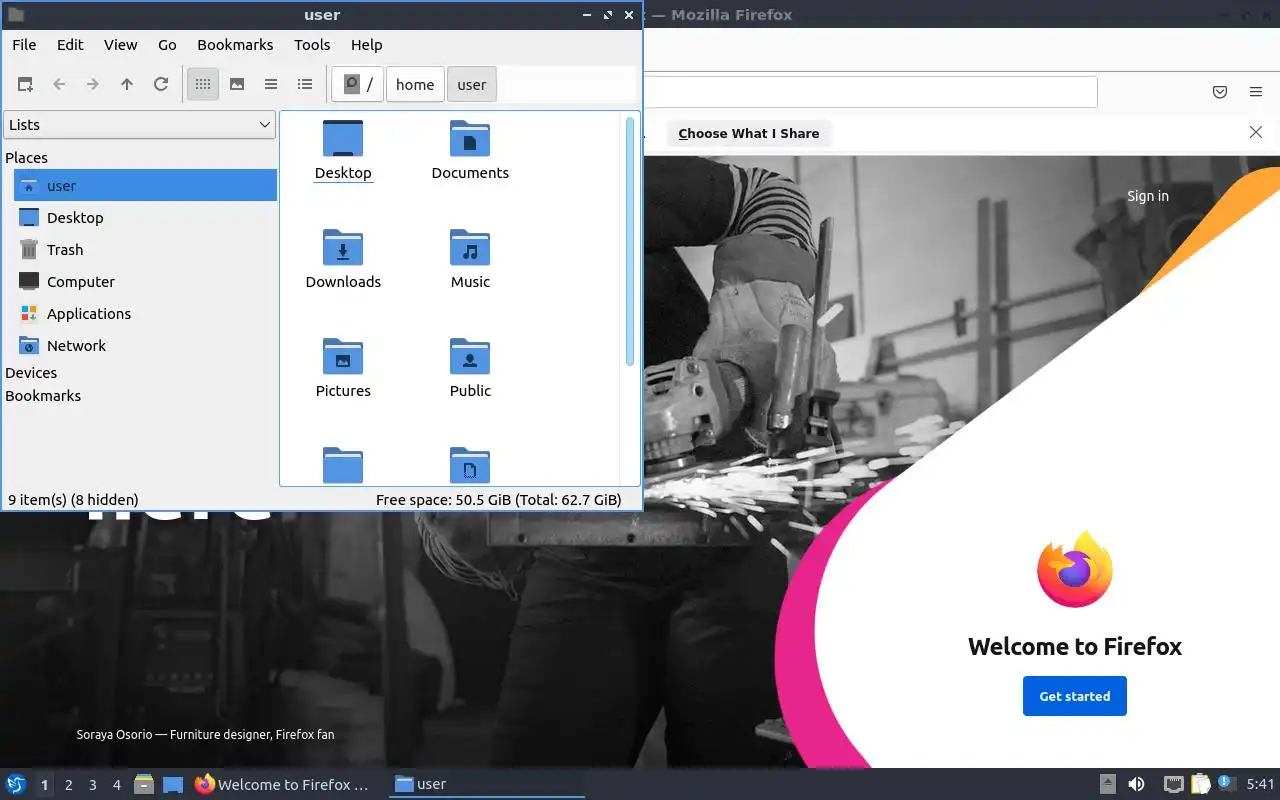The image size is (1280, 800).
Task: Go forward in folder history
Action: [93, 85]
